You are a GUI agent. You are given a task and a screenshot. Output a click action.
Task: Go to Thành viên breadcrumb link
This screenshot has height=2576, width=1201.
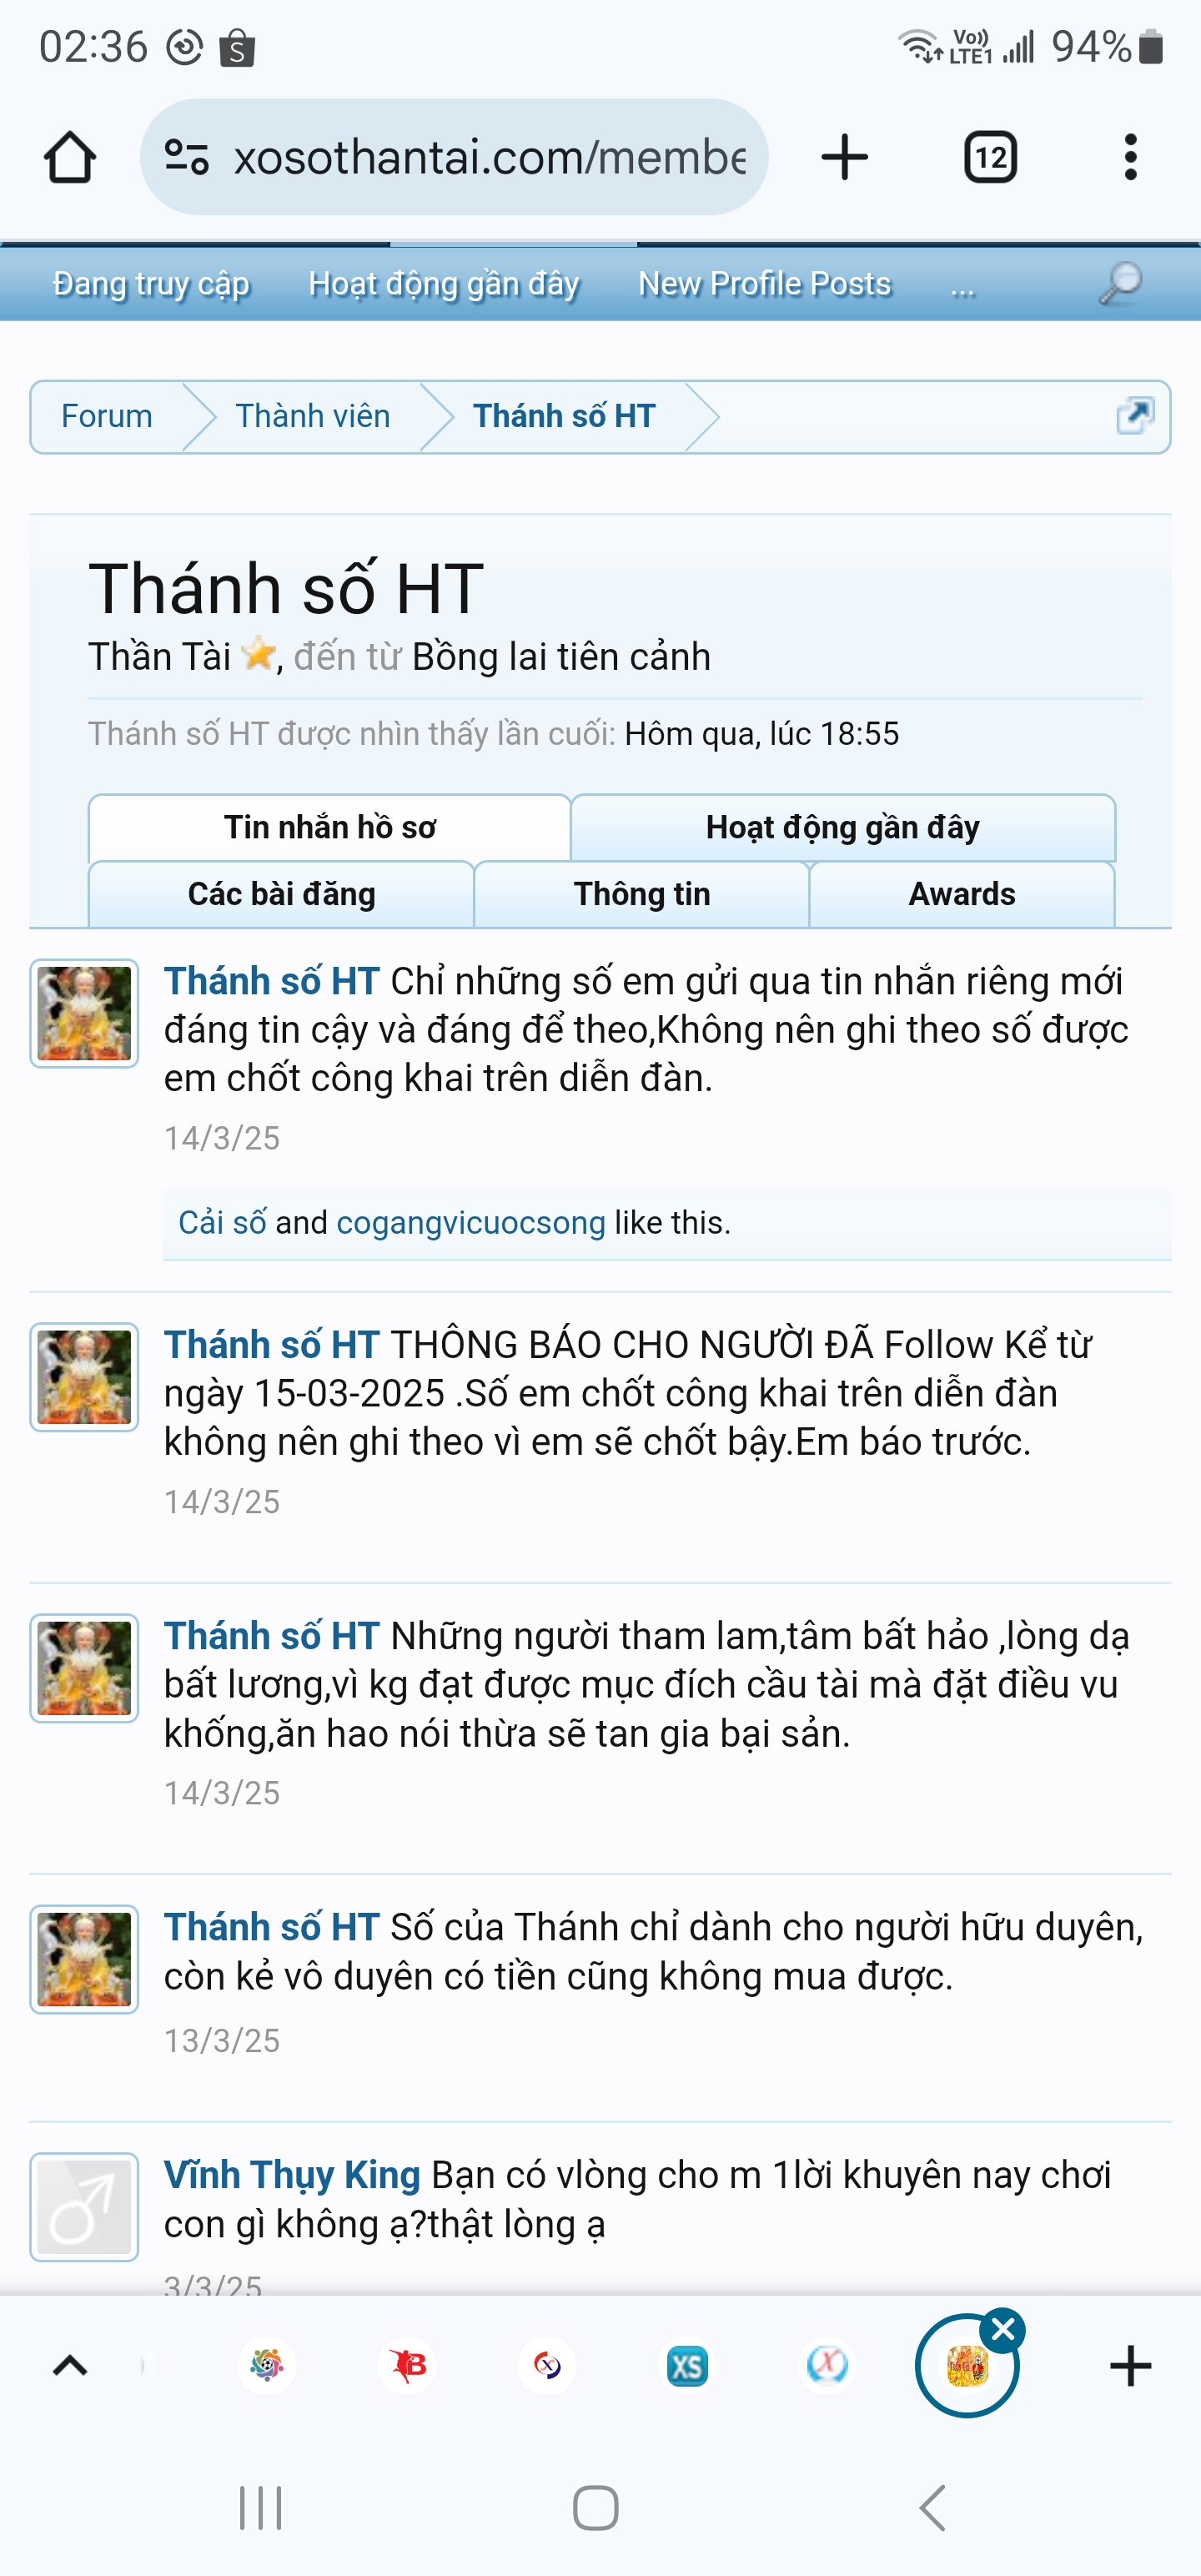[x=313, y=415]
